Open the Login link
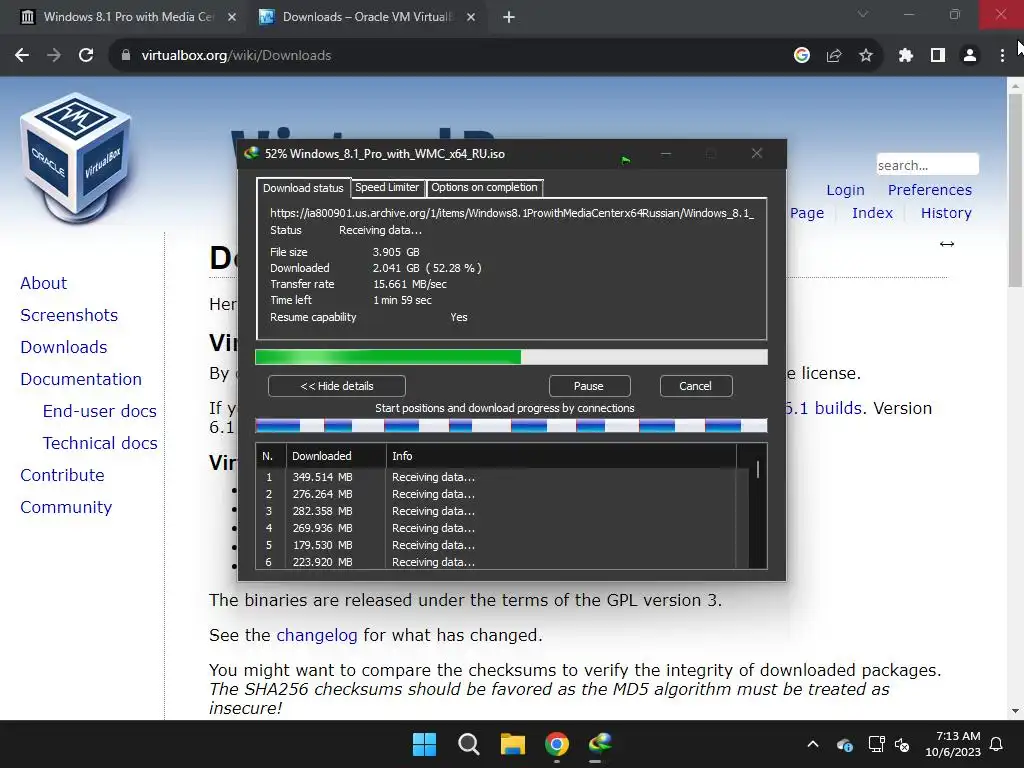1024x768 pixels. tap(845, 190)
